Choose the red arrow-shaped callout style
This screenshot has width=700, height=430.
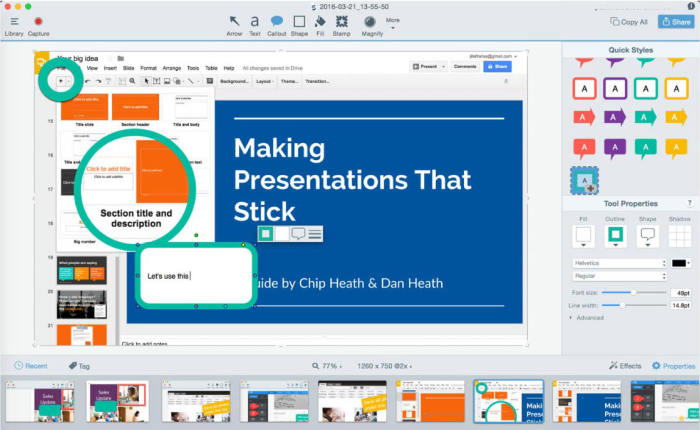(x=584, y=117)
